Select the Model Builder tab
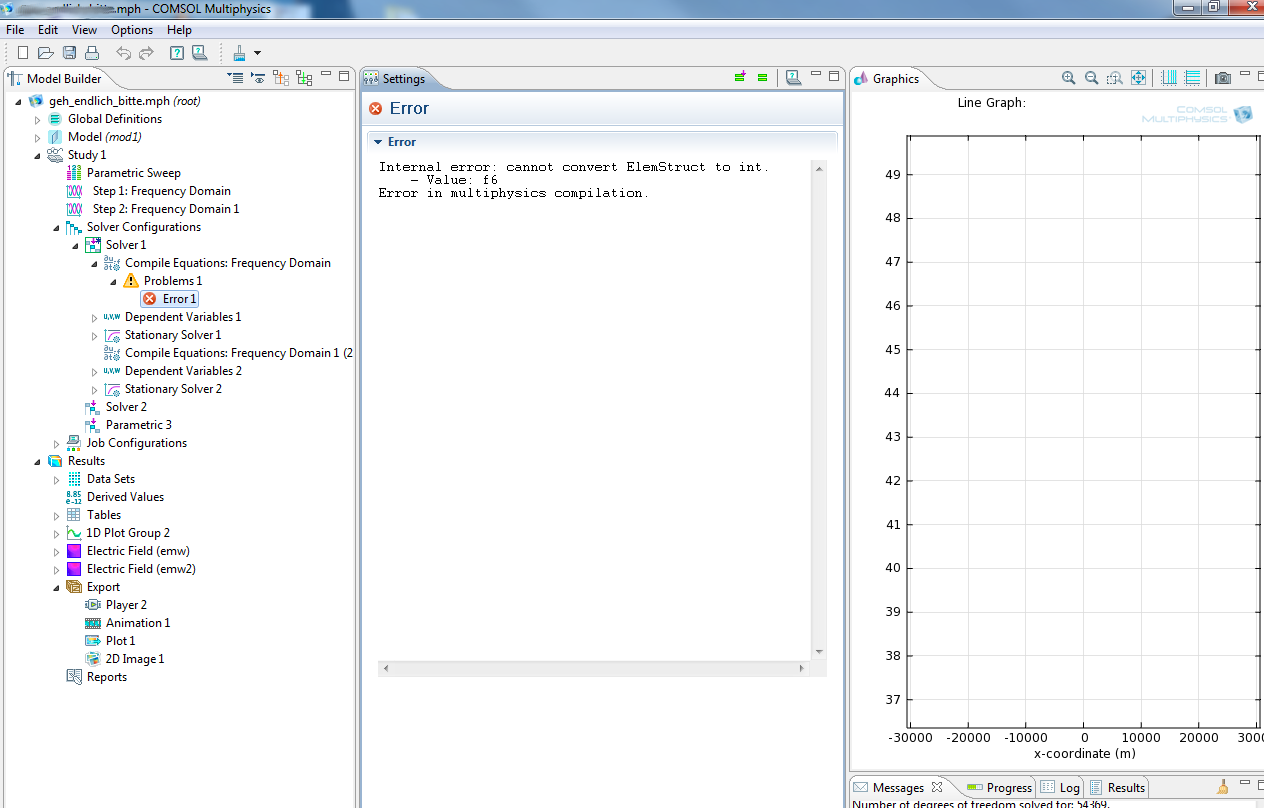Screen dimensions: 1264x808 pyautogui.click(x=55, y=78)
